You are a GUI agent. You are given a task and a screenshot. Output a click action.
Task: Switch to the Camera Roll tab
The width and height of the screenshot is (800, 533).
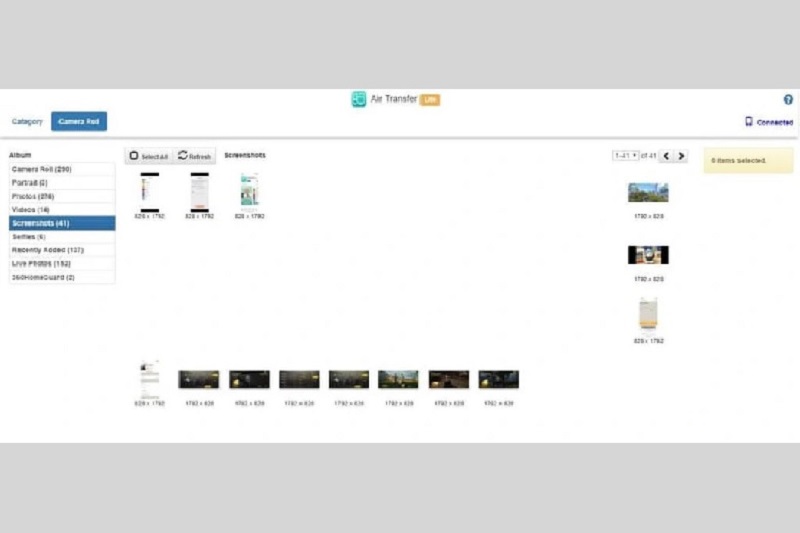tap(79, 122)
